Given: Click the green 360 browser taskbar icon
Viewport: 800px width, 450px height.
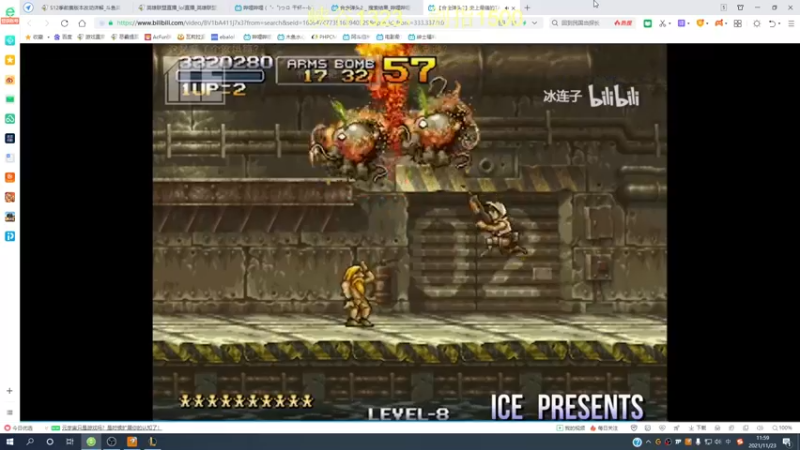Looking at the screenshot, I should click(91, 442).
